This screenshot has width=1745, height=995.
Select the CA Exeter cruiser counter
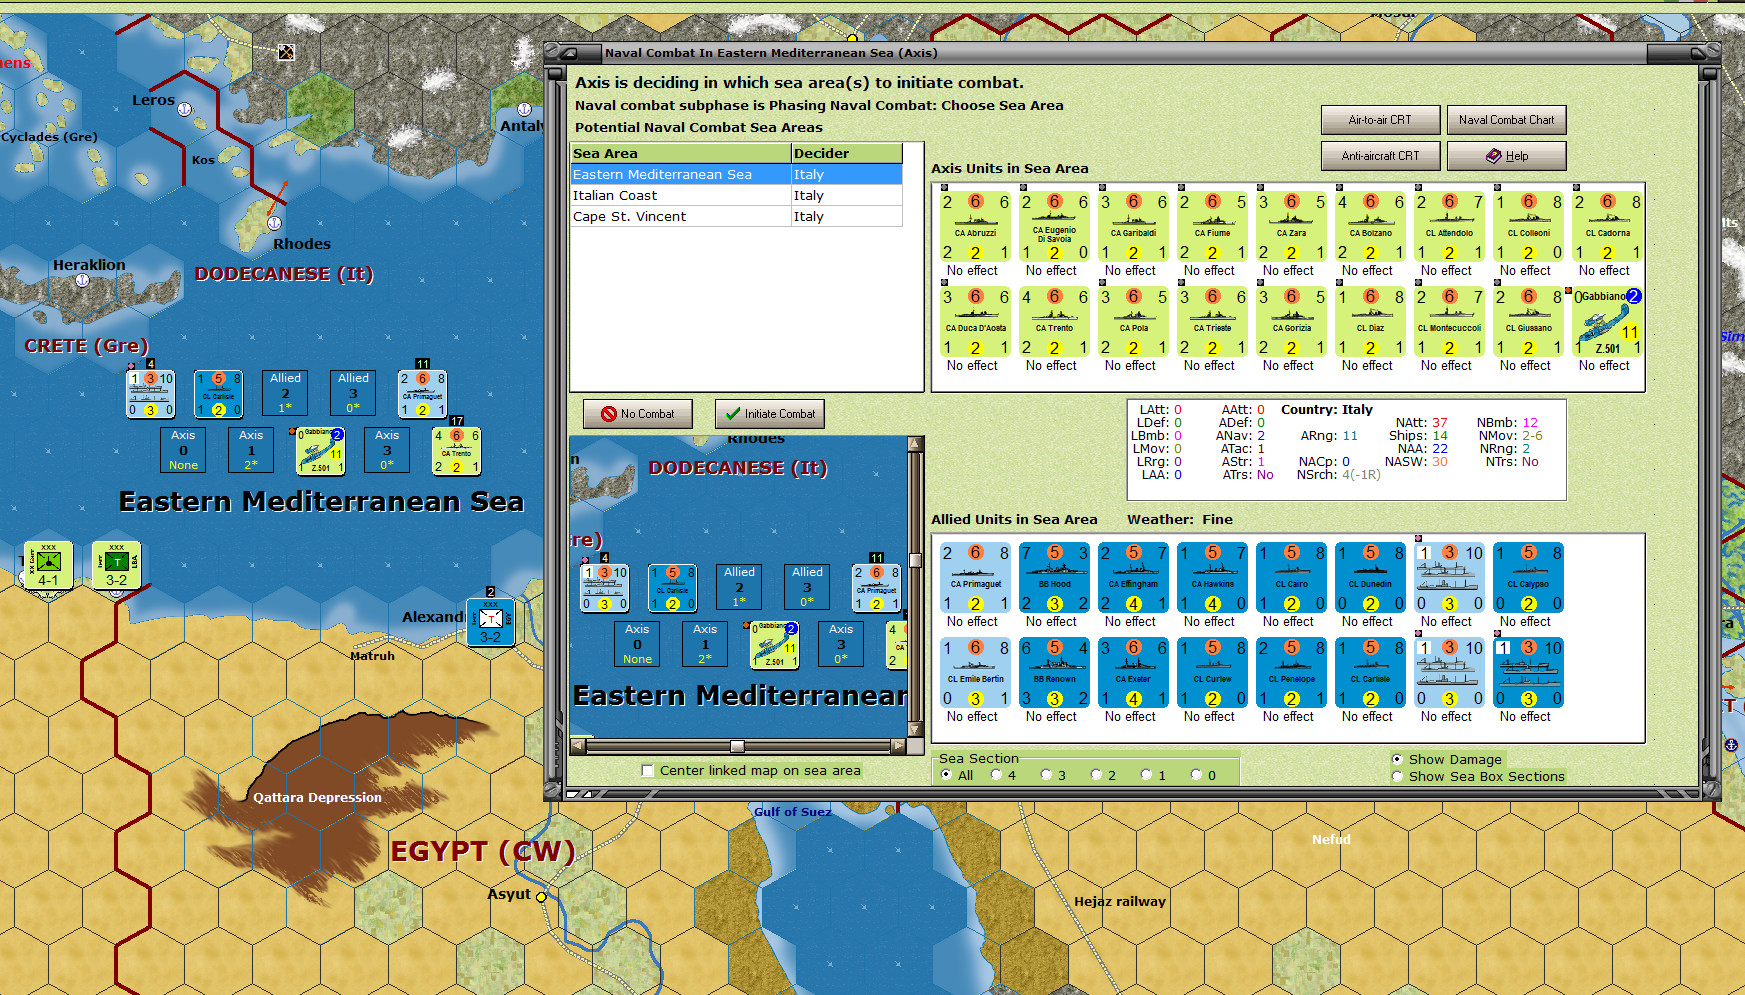coord(1133,673)
